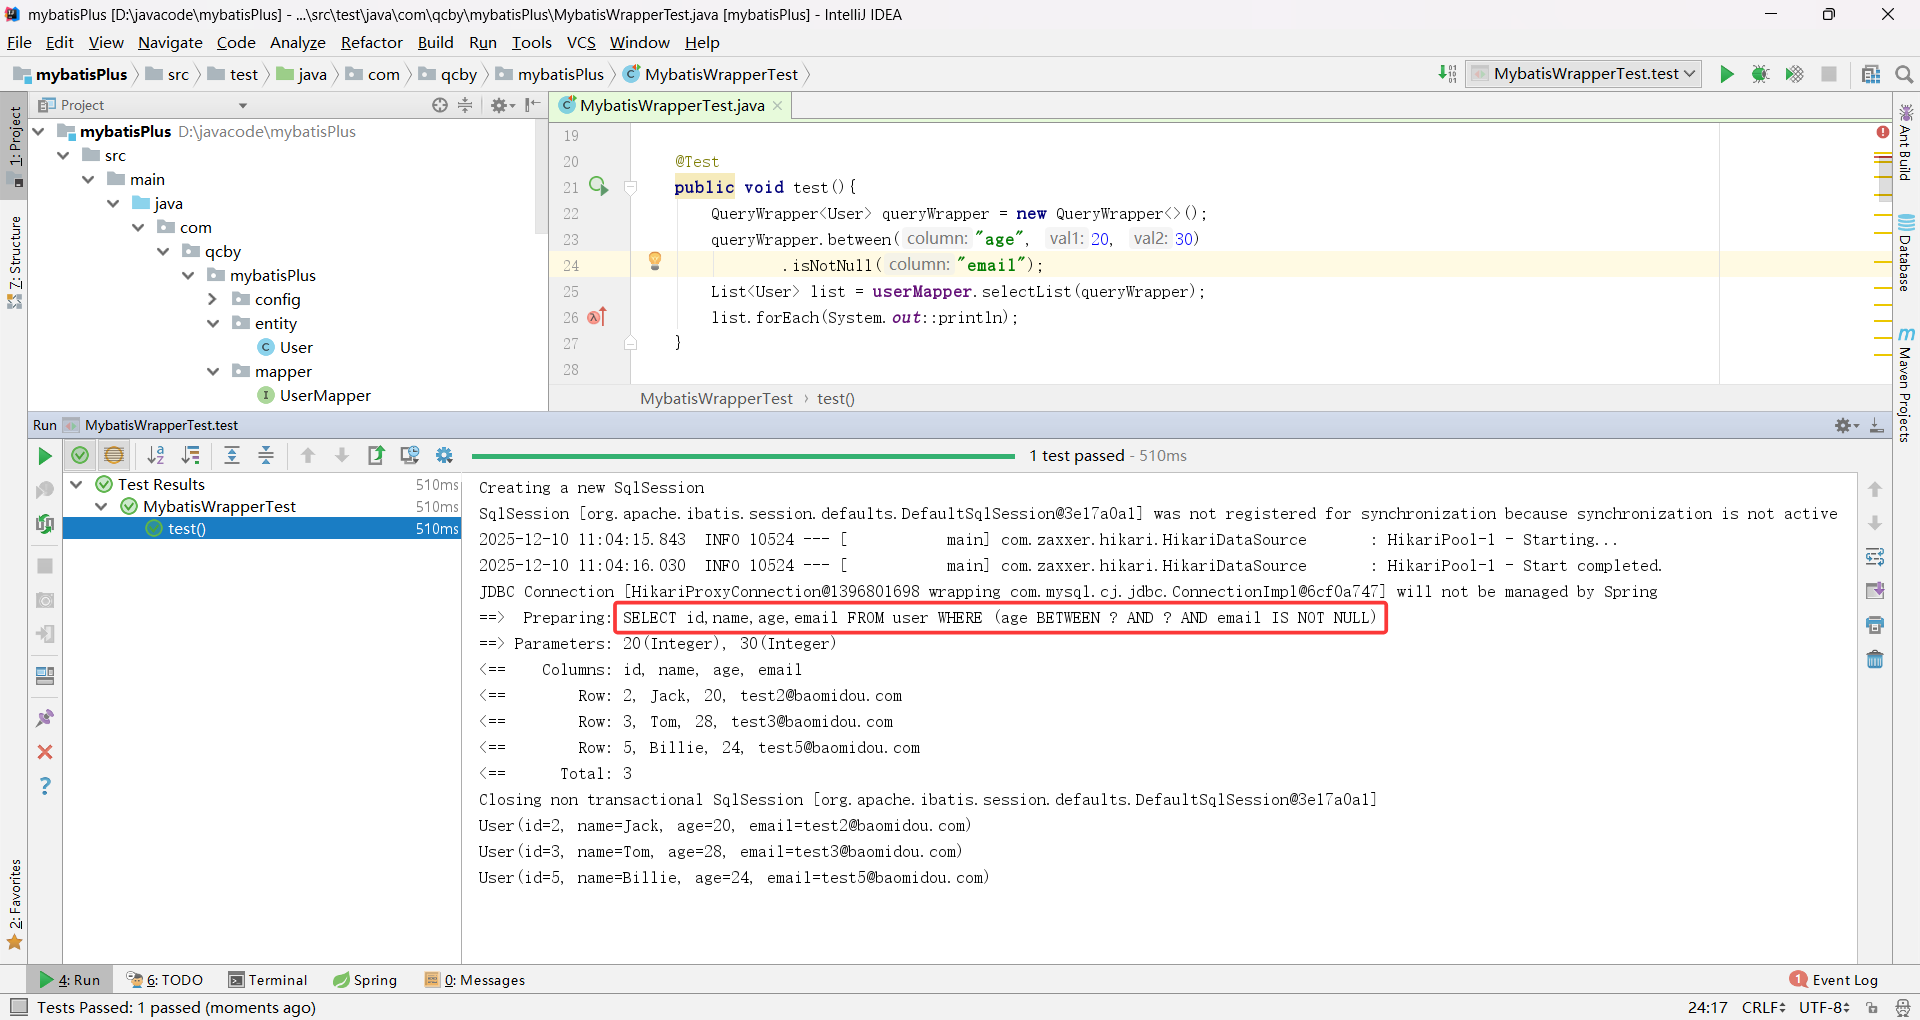The width and height of the screenshot is (1920, 1020).
Task: Rerun tests in the Run panel
Action: pyautogui.click(x=45, y=456)
